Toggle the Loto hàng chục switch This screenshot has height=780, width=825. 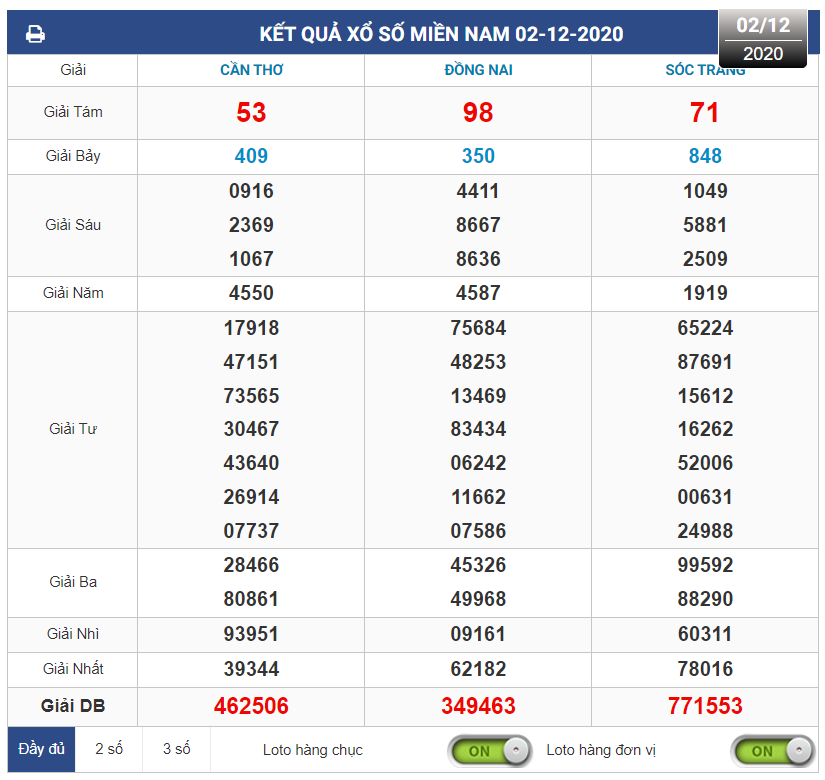(489, 750)
